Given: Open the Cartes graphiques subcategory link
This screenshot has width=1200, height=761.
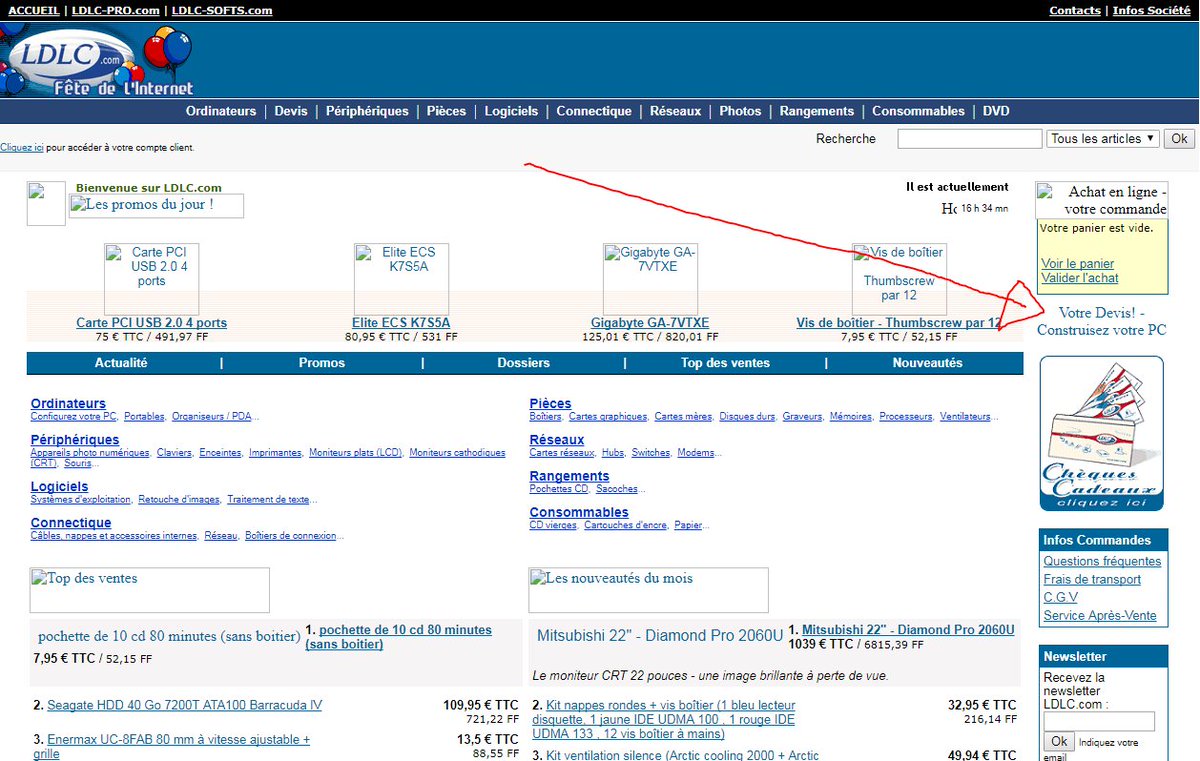Looking at the screenshot, I should (x=608, y=416).
